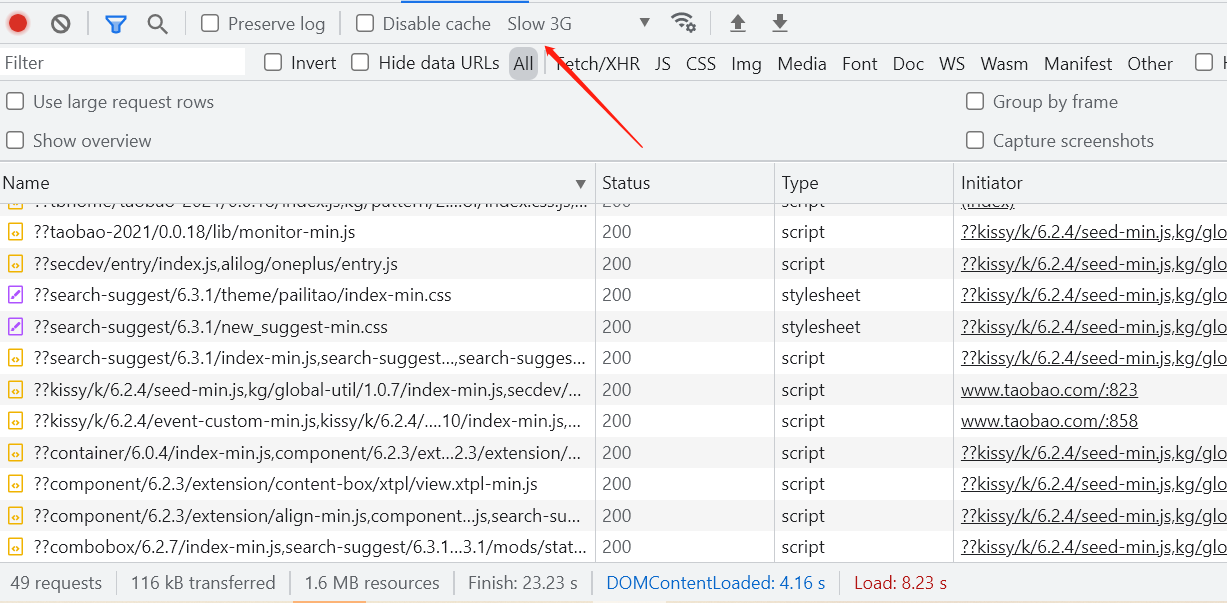Viewport: 1227px width, 603px height.
Task: Open network conditions wifi settings icon
Action: (683, 23)
